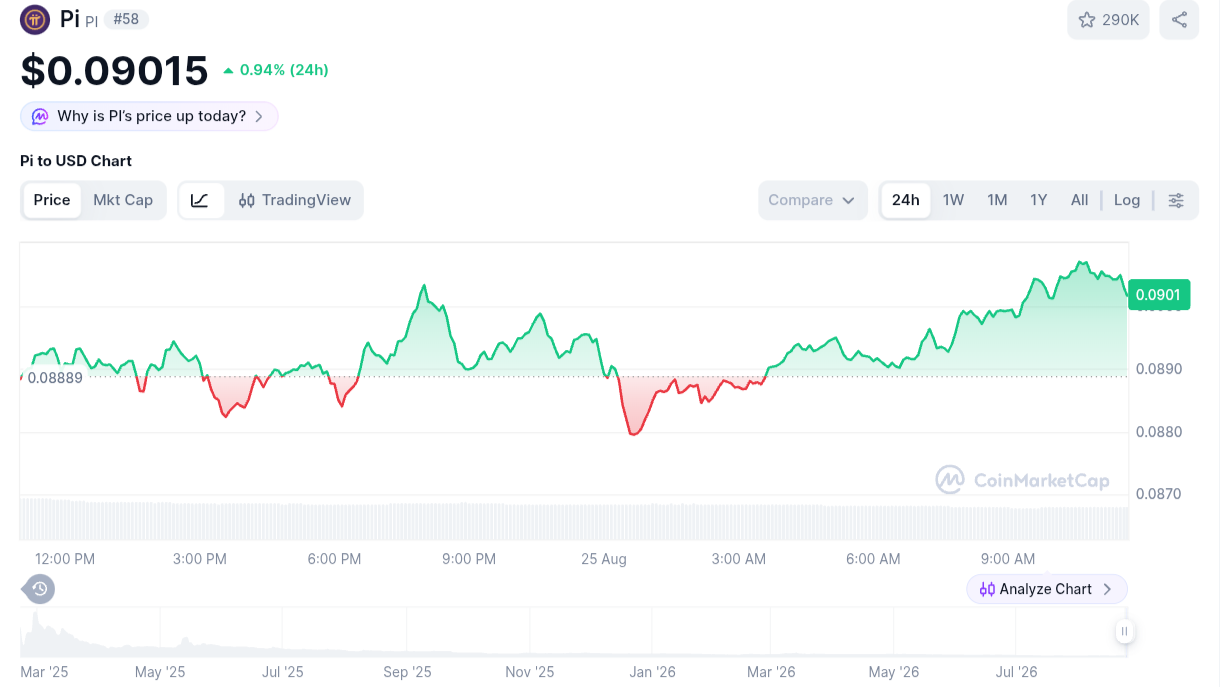The image size is (1220, 687).
Task: Click the PI ticker symbol text
Action: pos(91,21)
